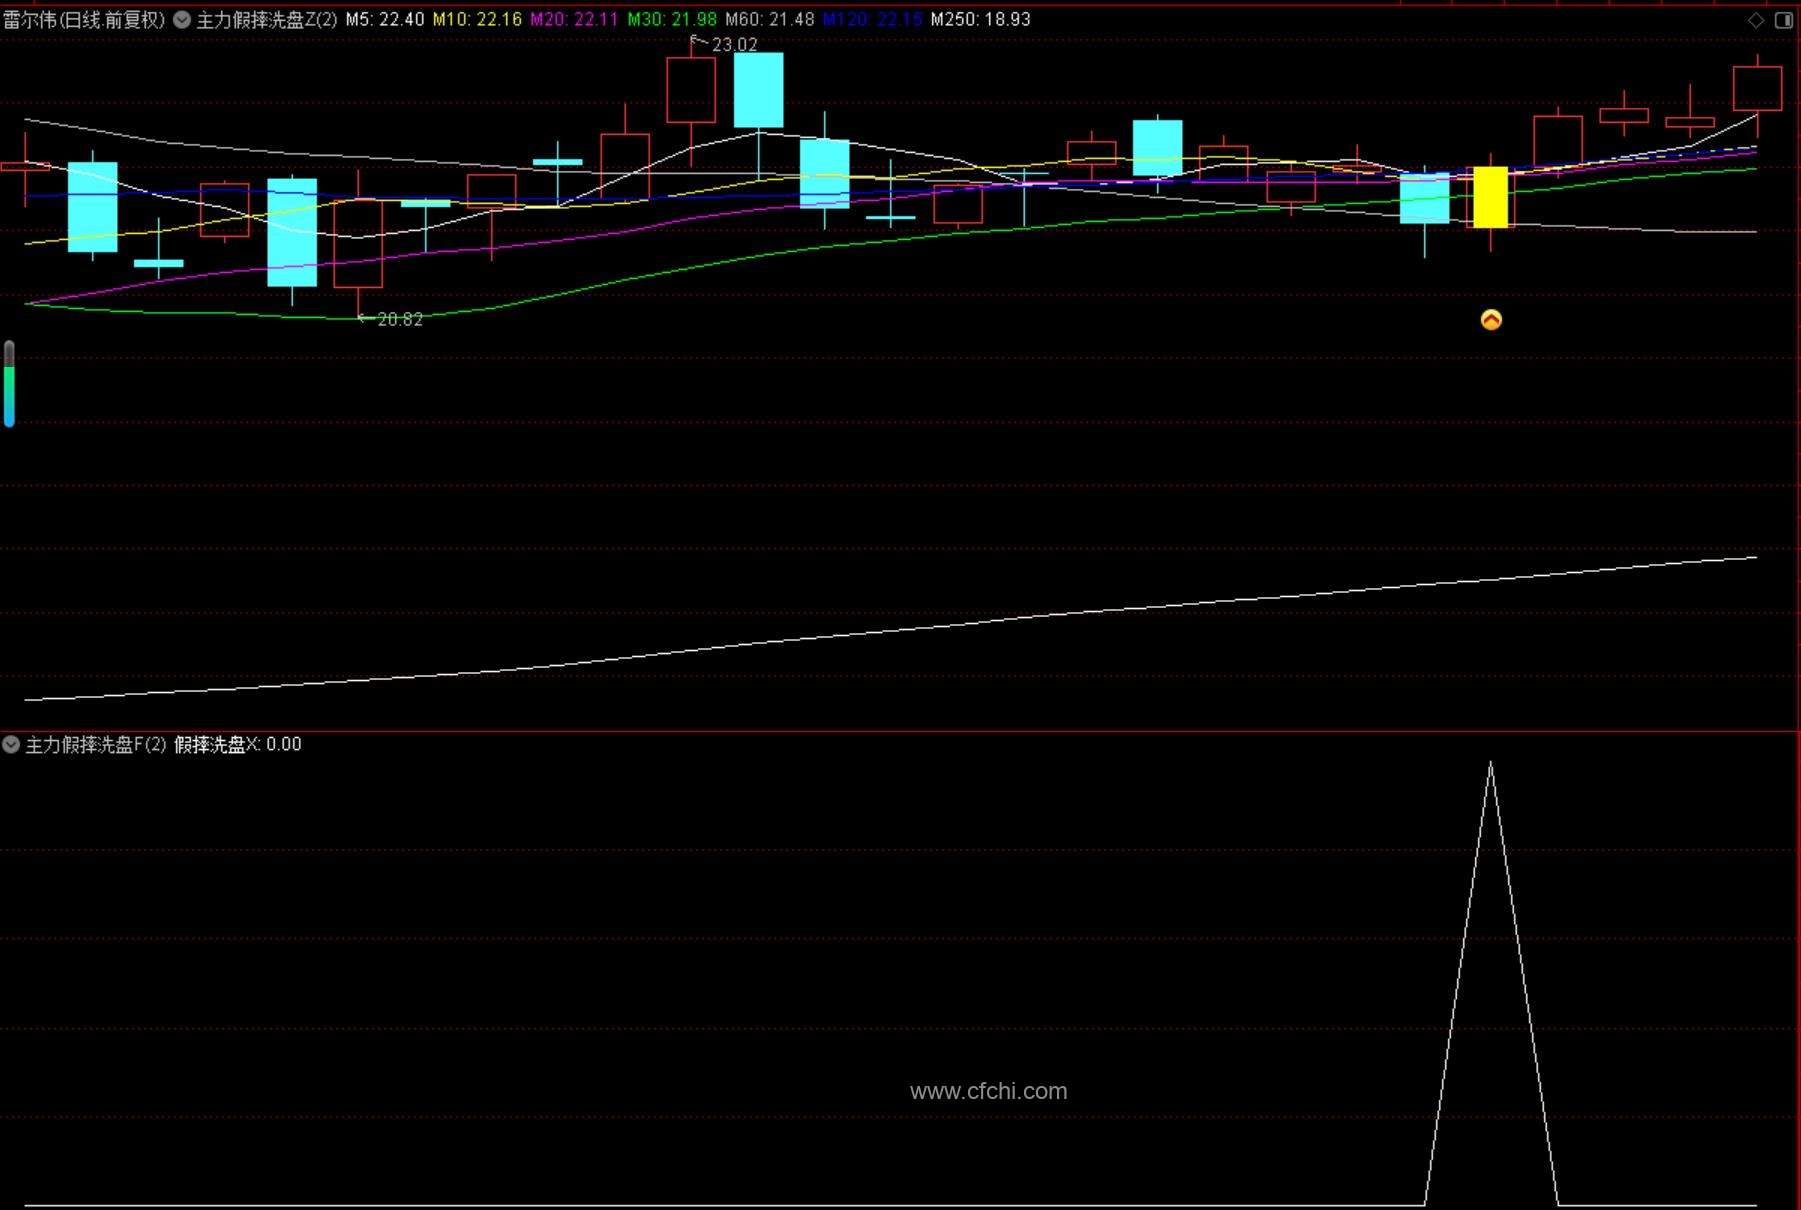The width and height of the screenshot is (1801, 1210).
Task: Click the 23.02 high price label
Action: pyautogui.click(x=734, y=45)
